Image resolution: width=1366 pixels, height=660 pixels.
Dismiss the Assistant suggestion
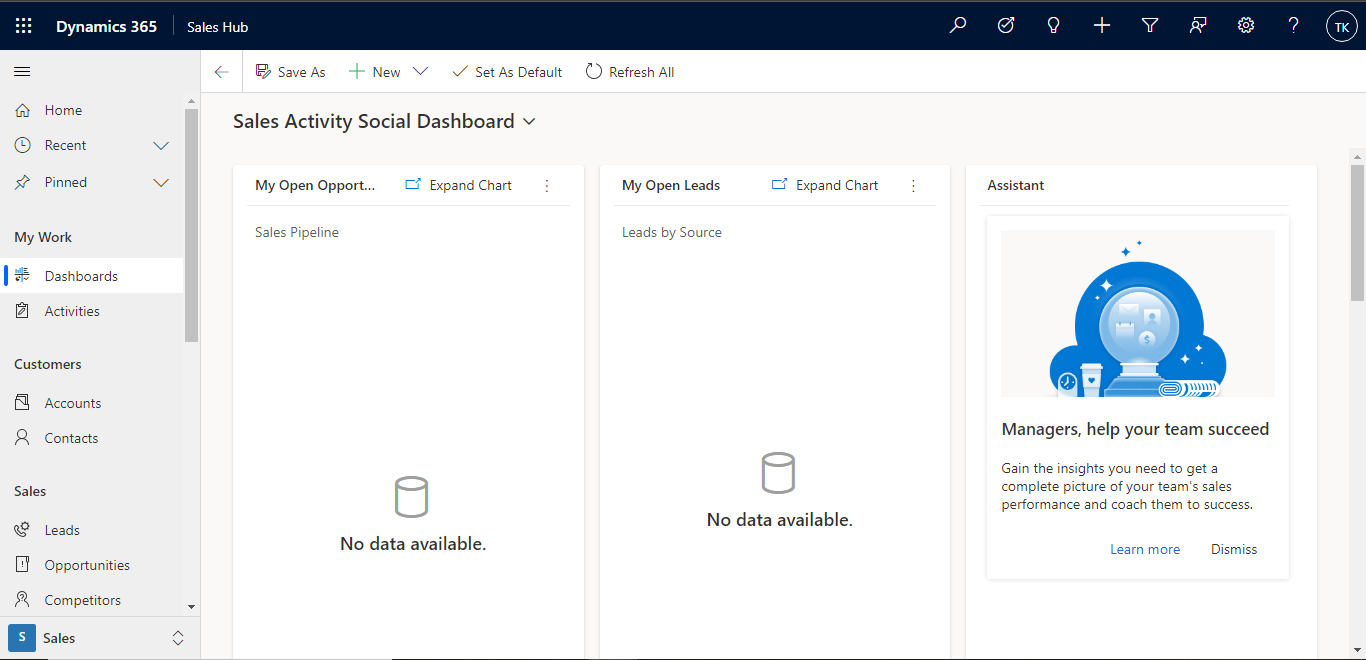point(1233,548)
